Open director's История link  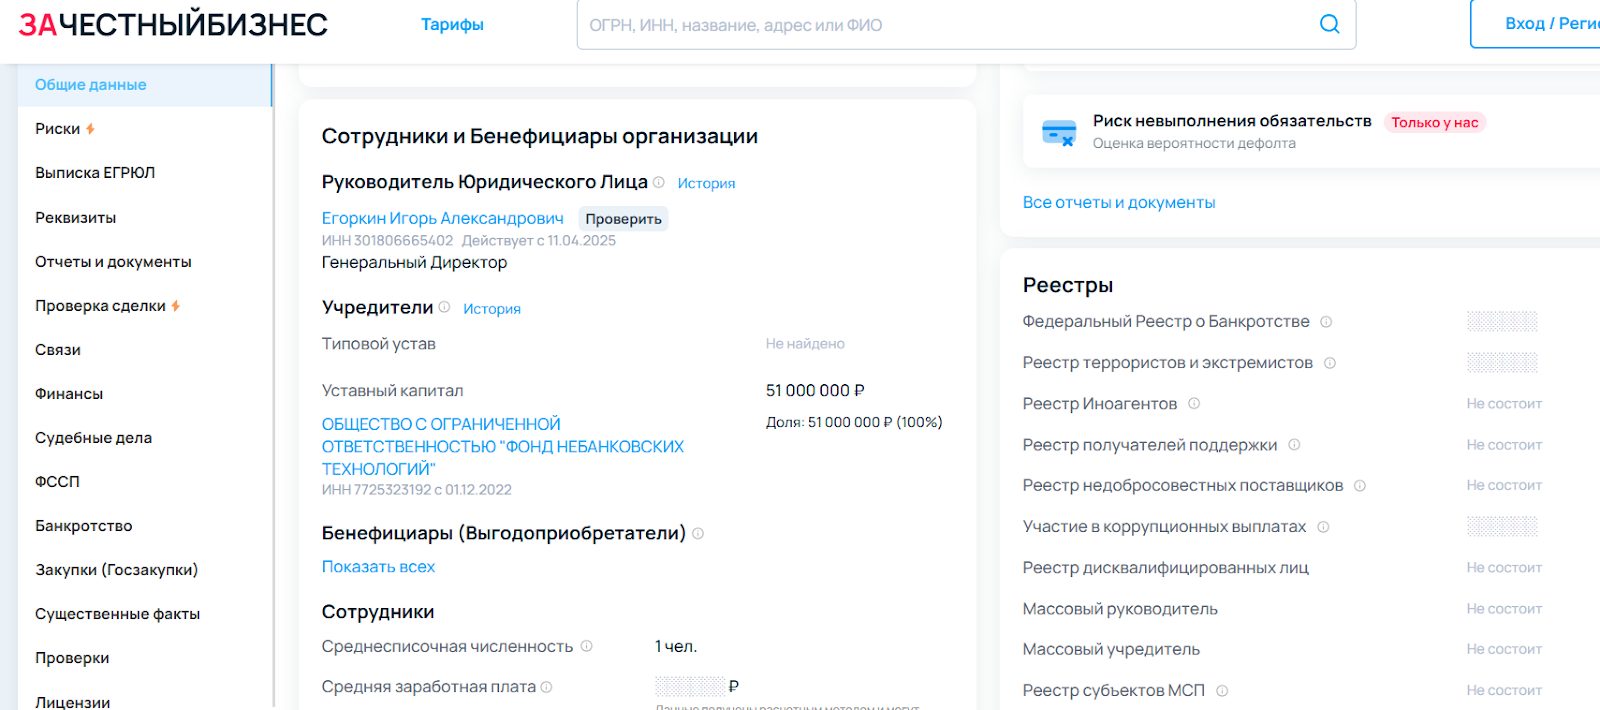(x=706, y=183)
